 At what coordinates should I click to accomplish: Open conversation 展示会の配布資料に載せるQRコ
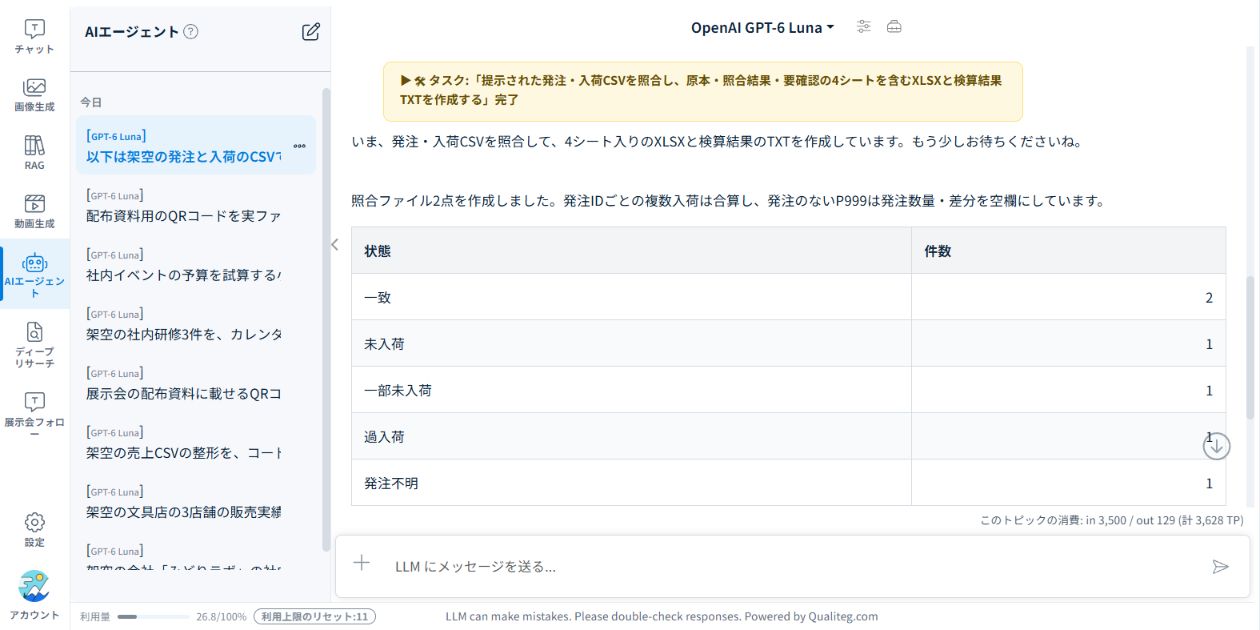(x=196, y=383)
